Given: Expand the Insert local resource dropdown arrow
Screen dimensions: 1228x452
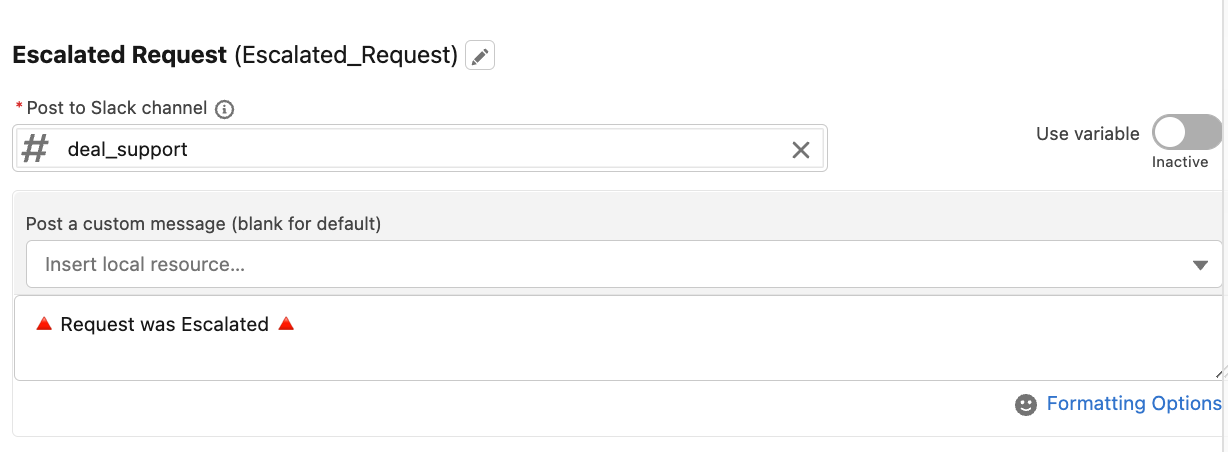Looking at the screenshot, I should coord(1201,265).
